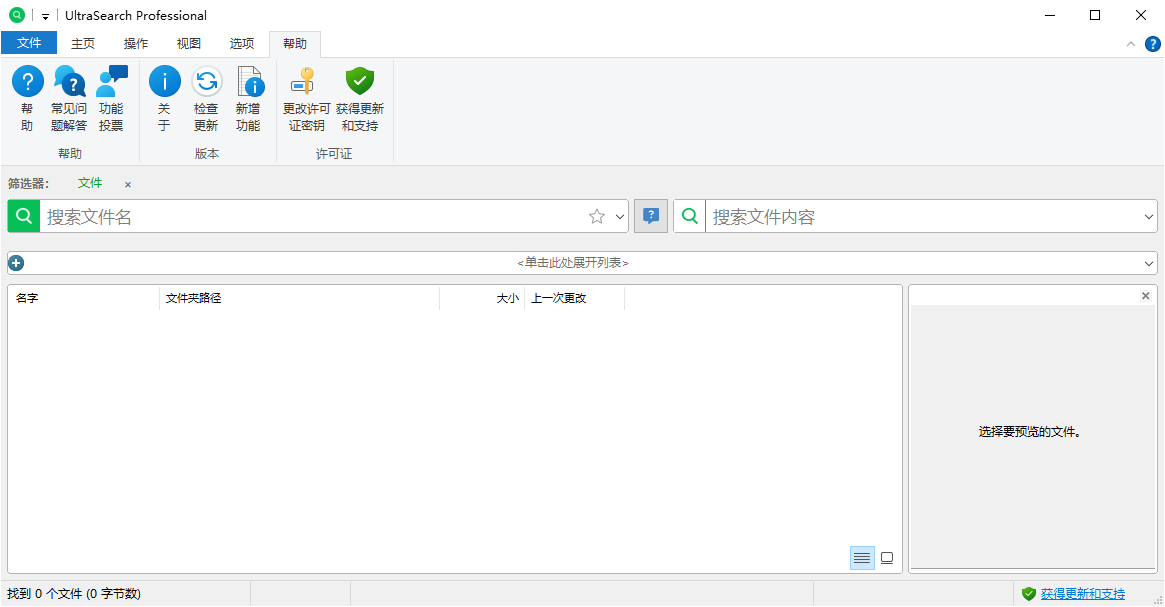Toggle the preview pane view button
The image size is (1165, 607).
tap(887, 558)
